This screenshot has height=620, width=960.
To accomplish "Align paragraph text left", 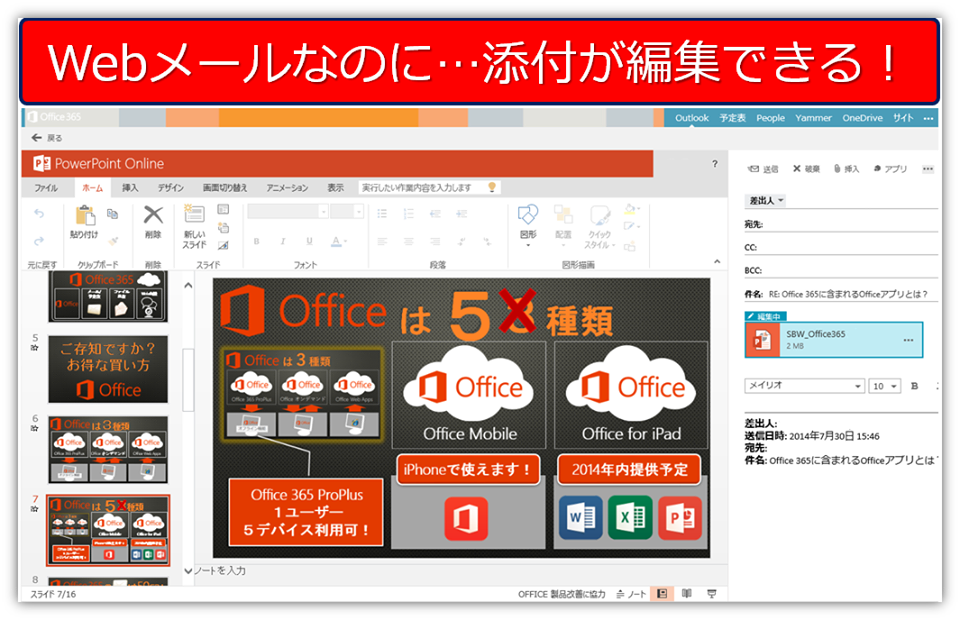I will 382,241.
